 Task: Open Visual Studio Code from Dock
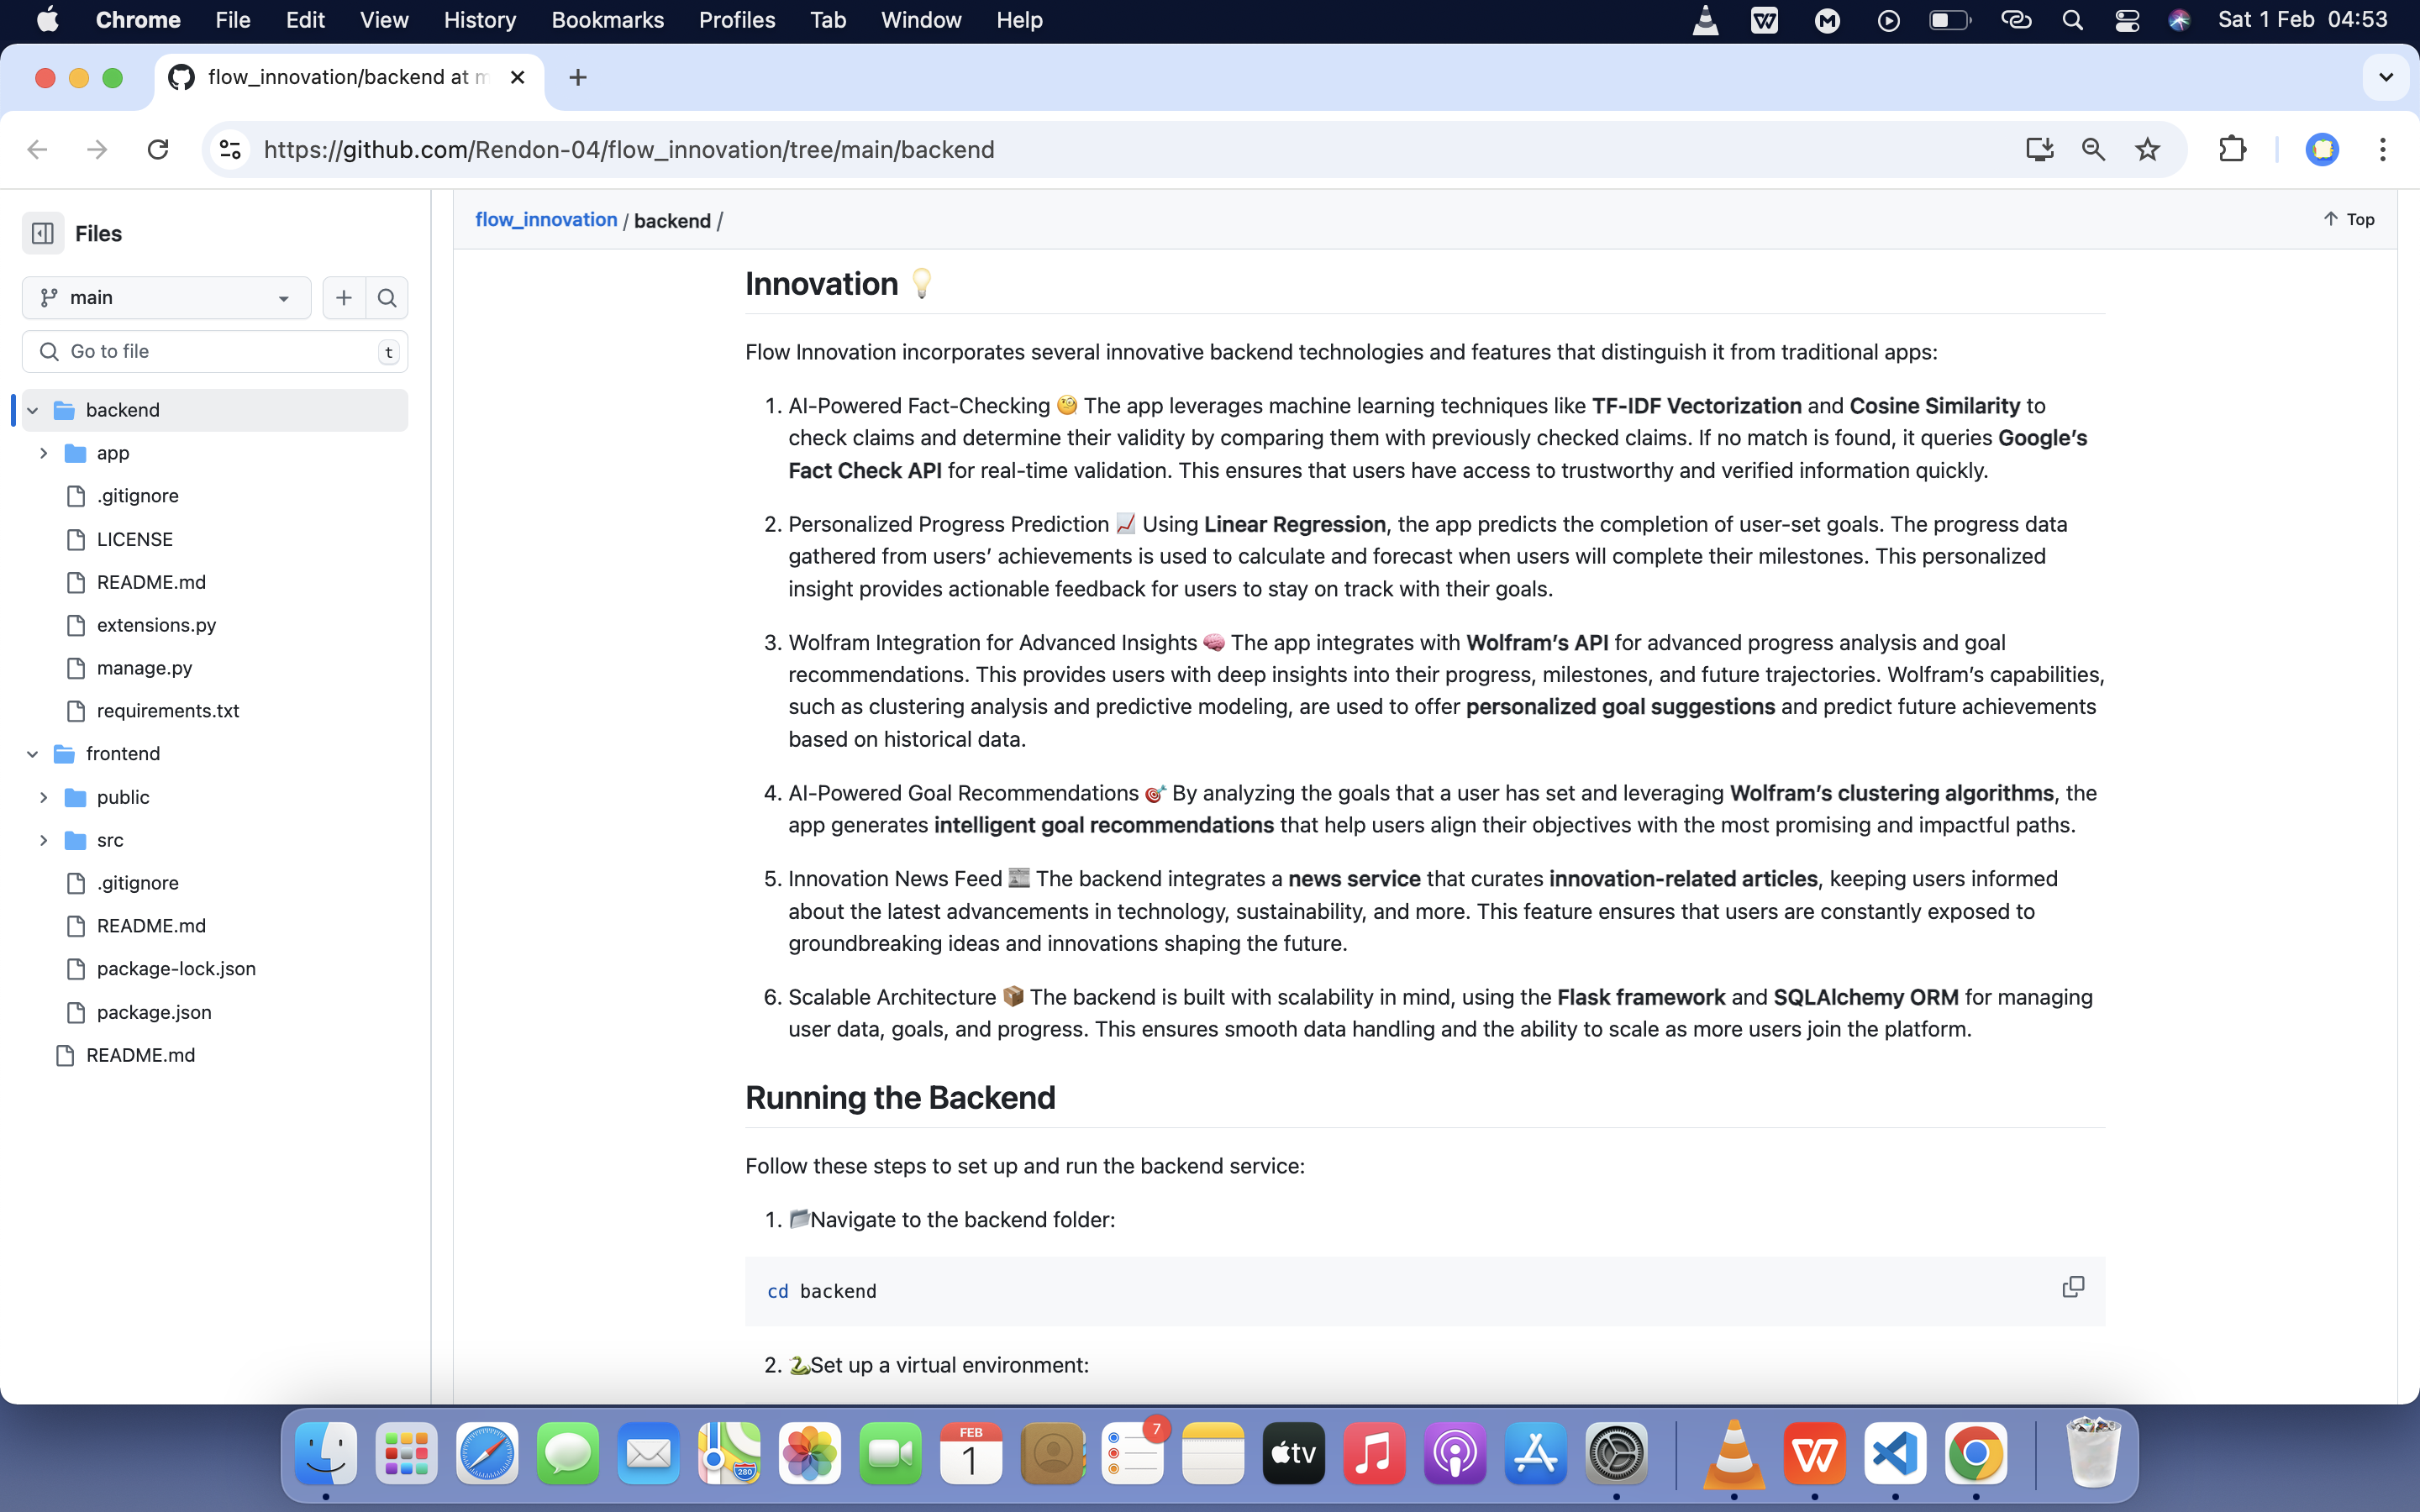tap(1895, 1454)
